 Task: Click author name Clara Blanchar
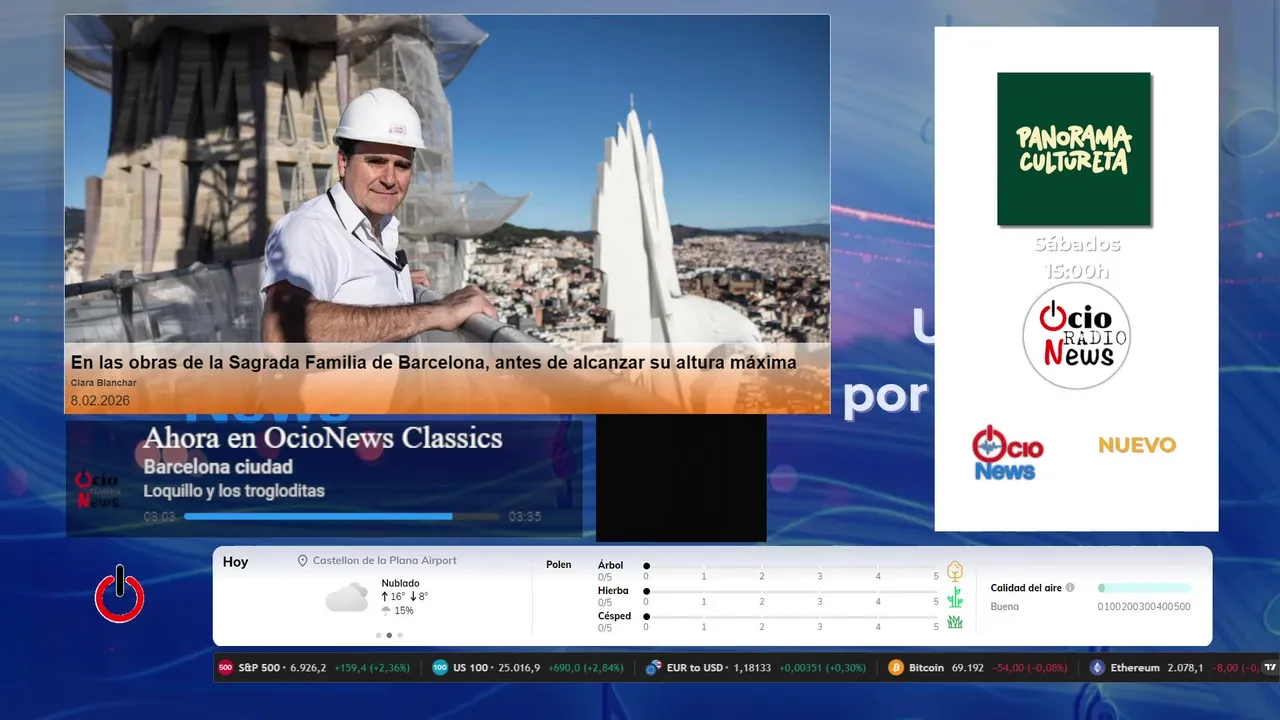tap(103, 383)
